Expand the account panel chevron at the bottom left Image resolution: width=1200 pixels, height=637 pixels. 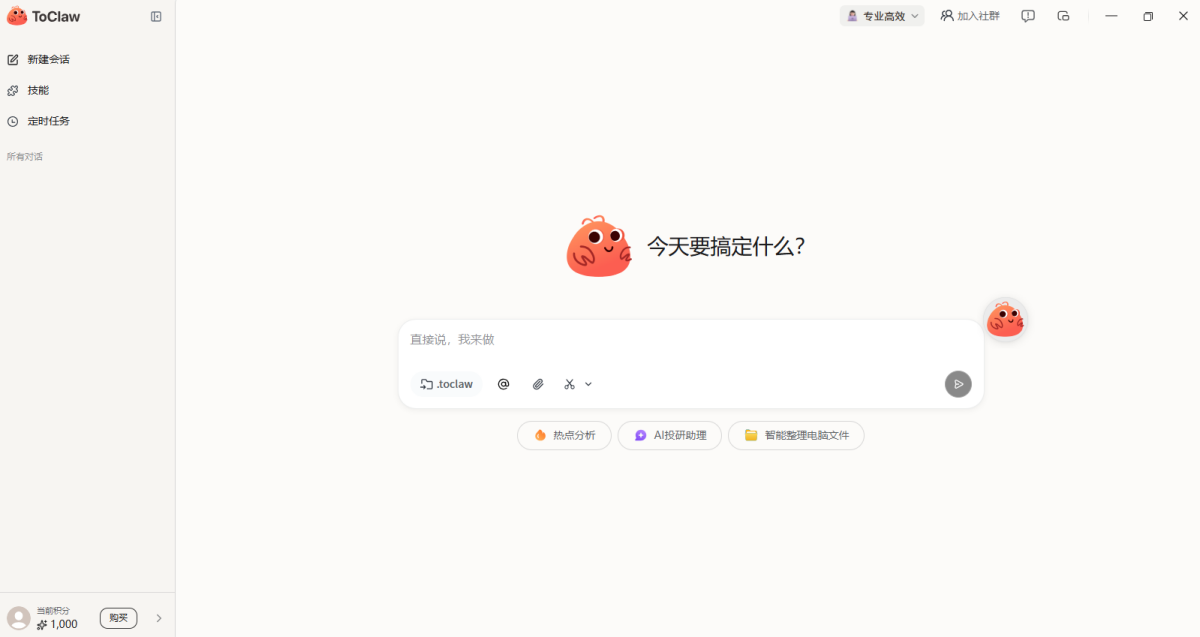158,618
